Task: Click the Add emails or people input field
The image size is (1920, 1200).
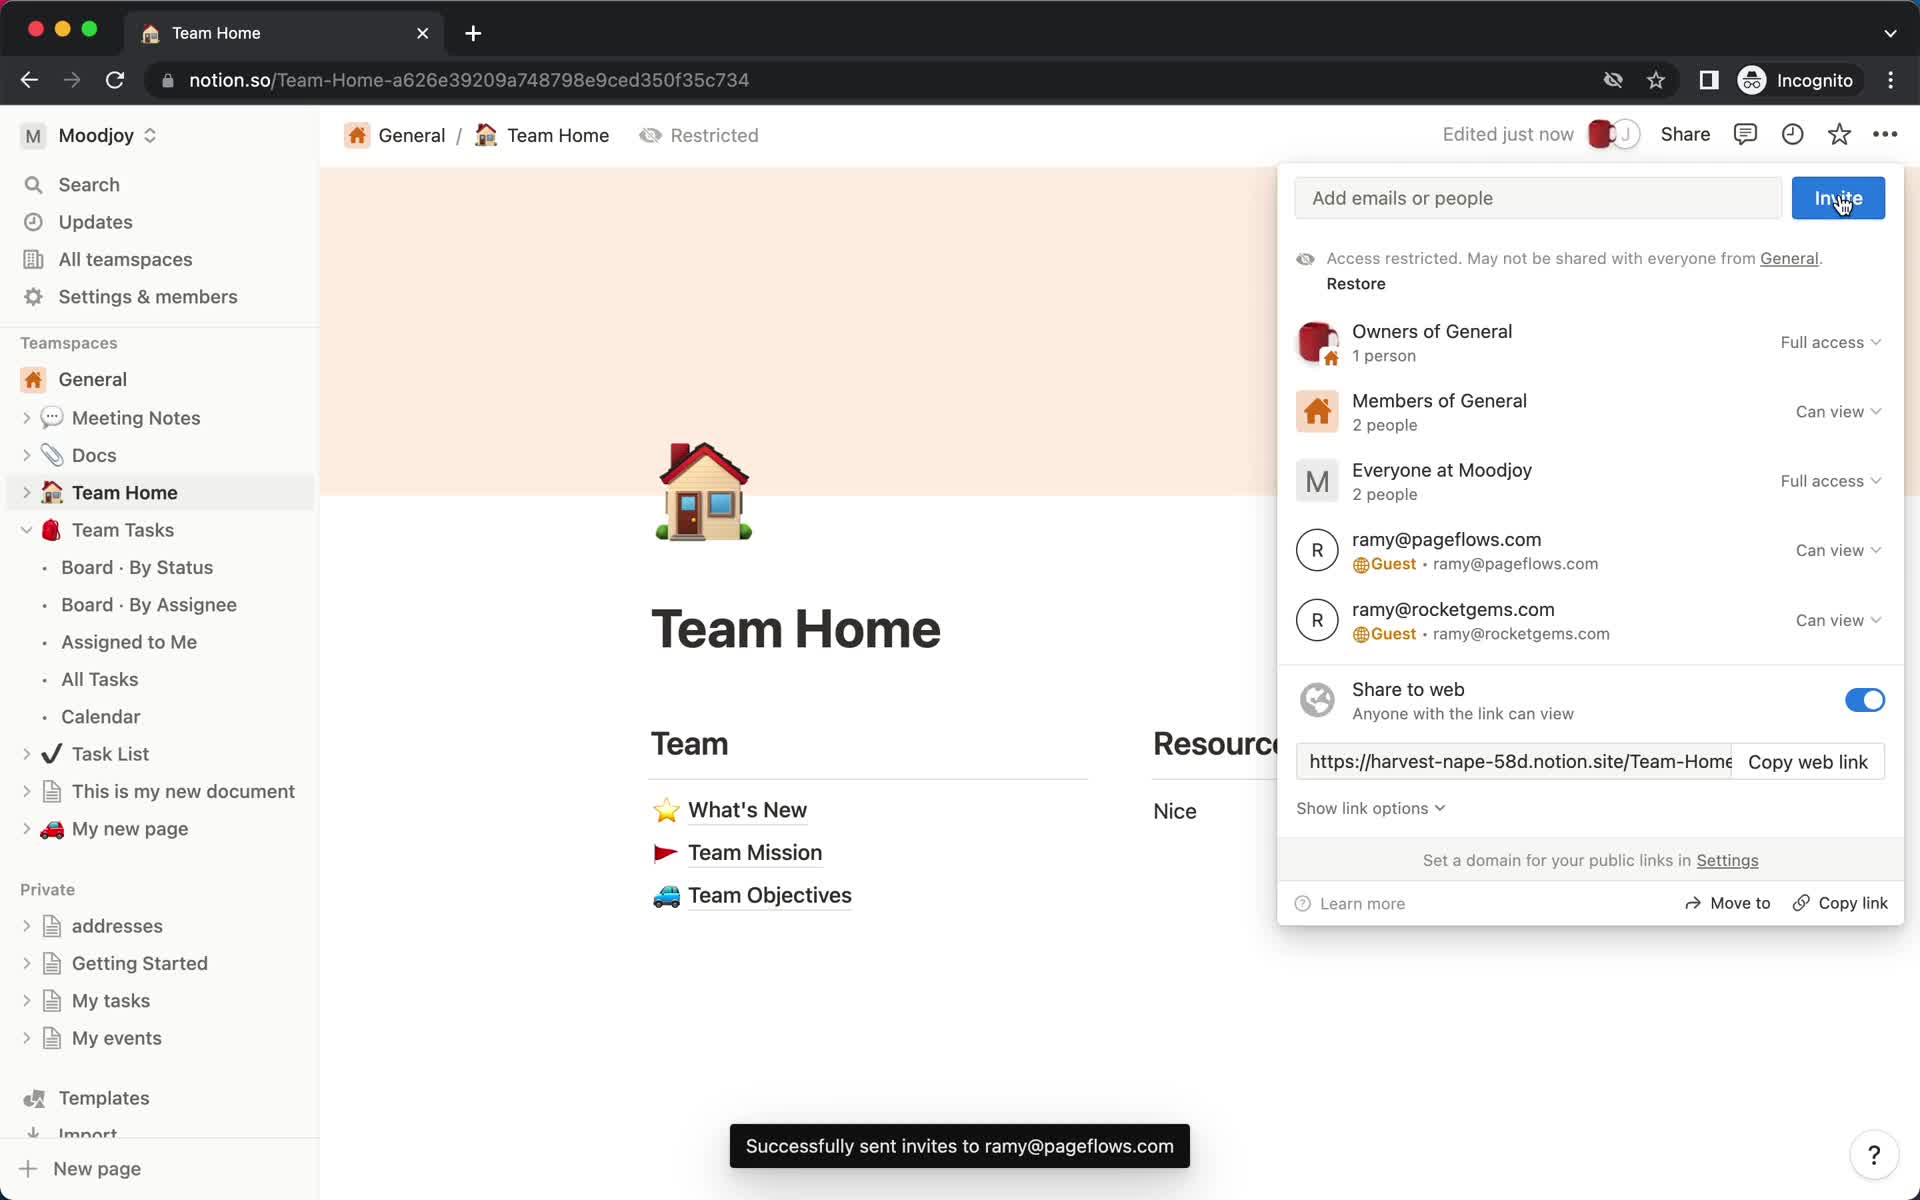Action: click(1537, 198)
